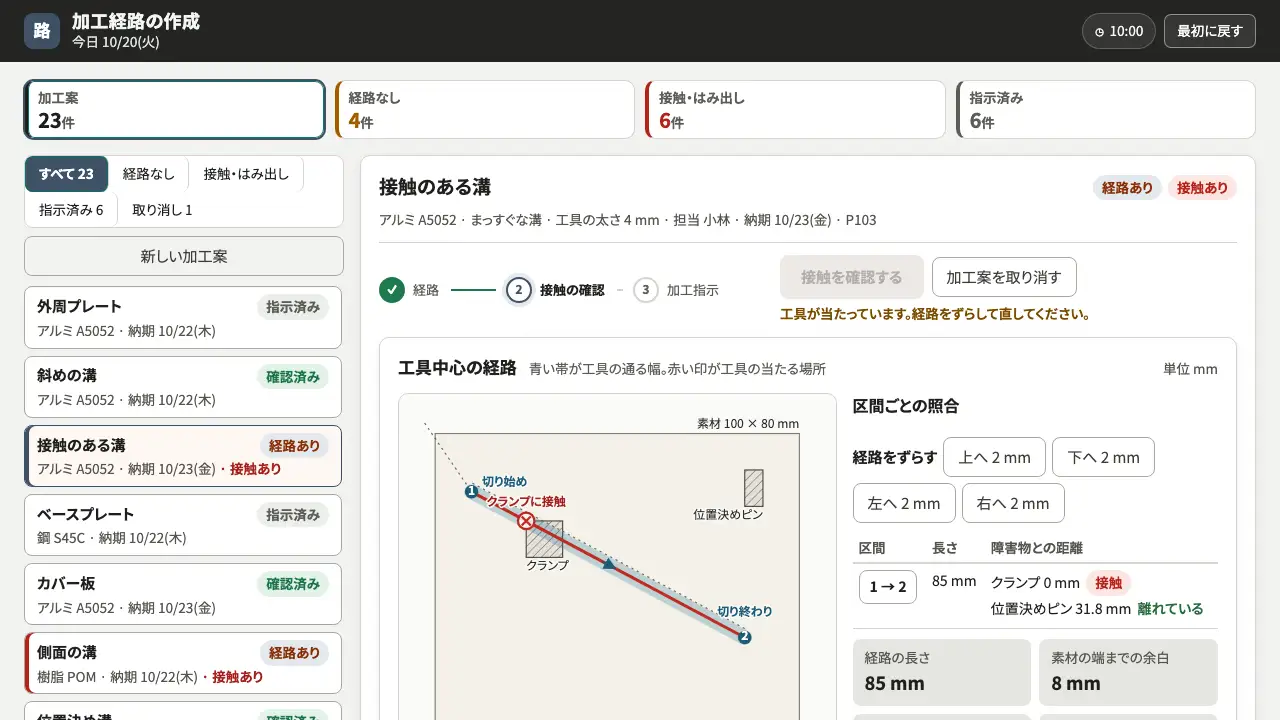Click the disabled 接触を確認する button
Image resolution: width=1280 pixels, height=720 pixels.
pyautogui.click(x=852, y=277)
